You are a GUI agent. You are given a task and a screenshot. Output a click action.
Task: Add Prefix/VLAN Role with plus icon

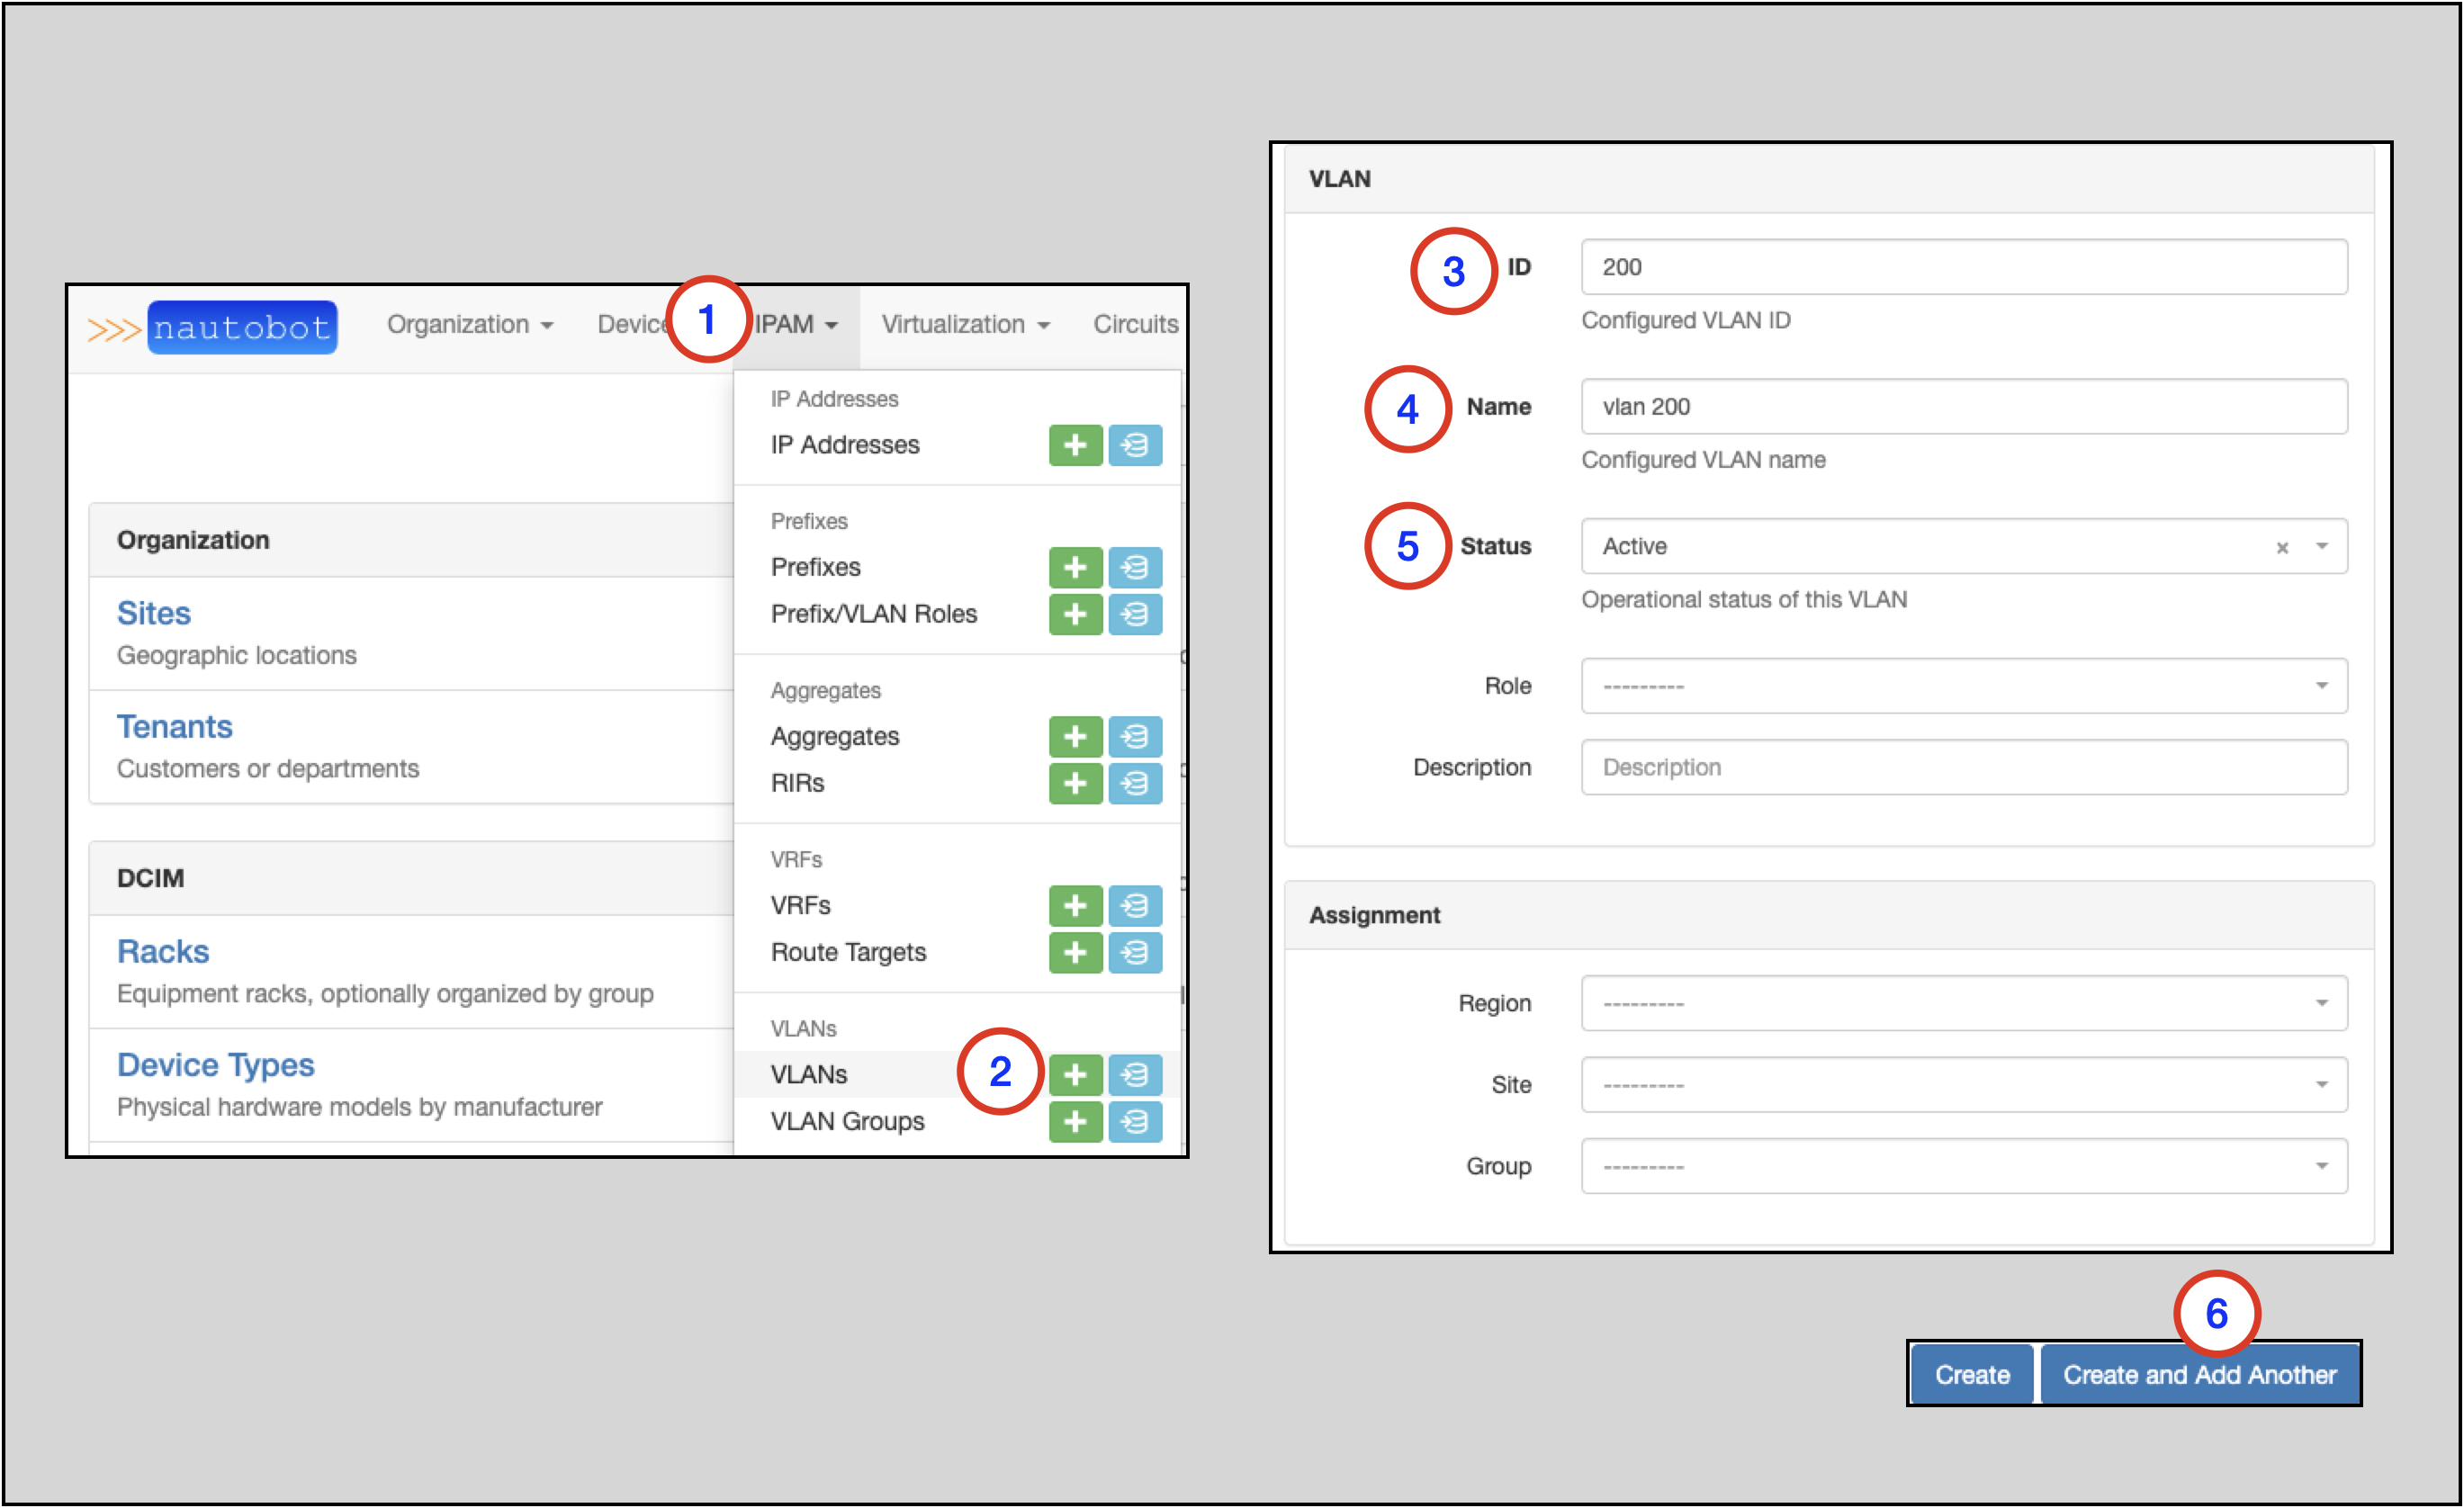[1075, 614]
